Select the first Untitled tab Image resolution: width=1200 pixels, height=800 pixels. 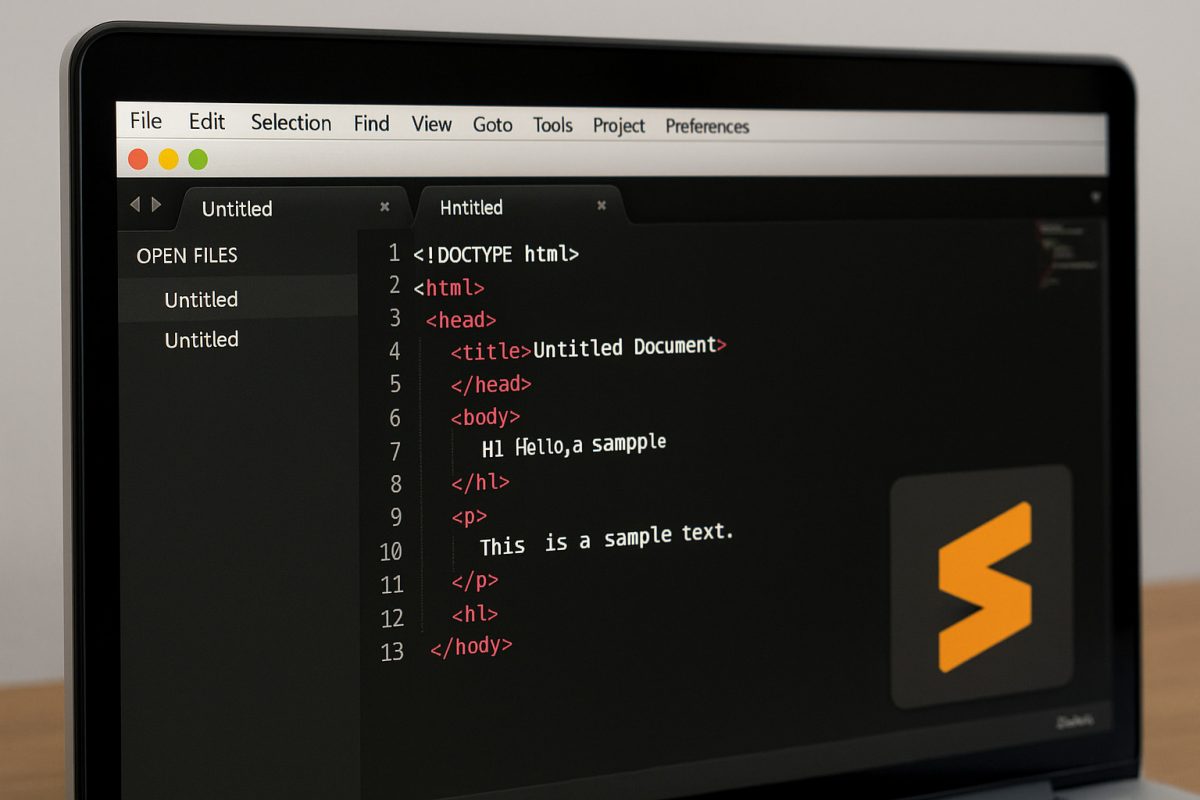tap(237, 209)
